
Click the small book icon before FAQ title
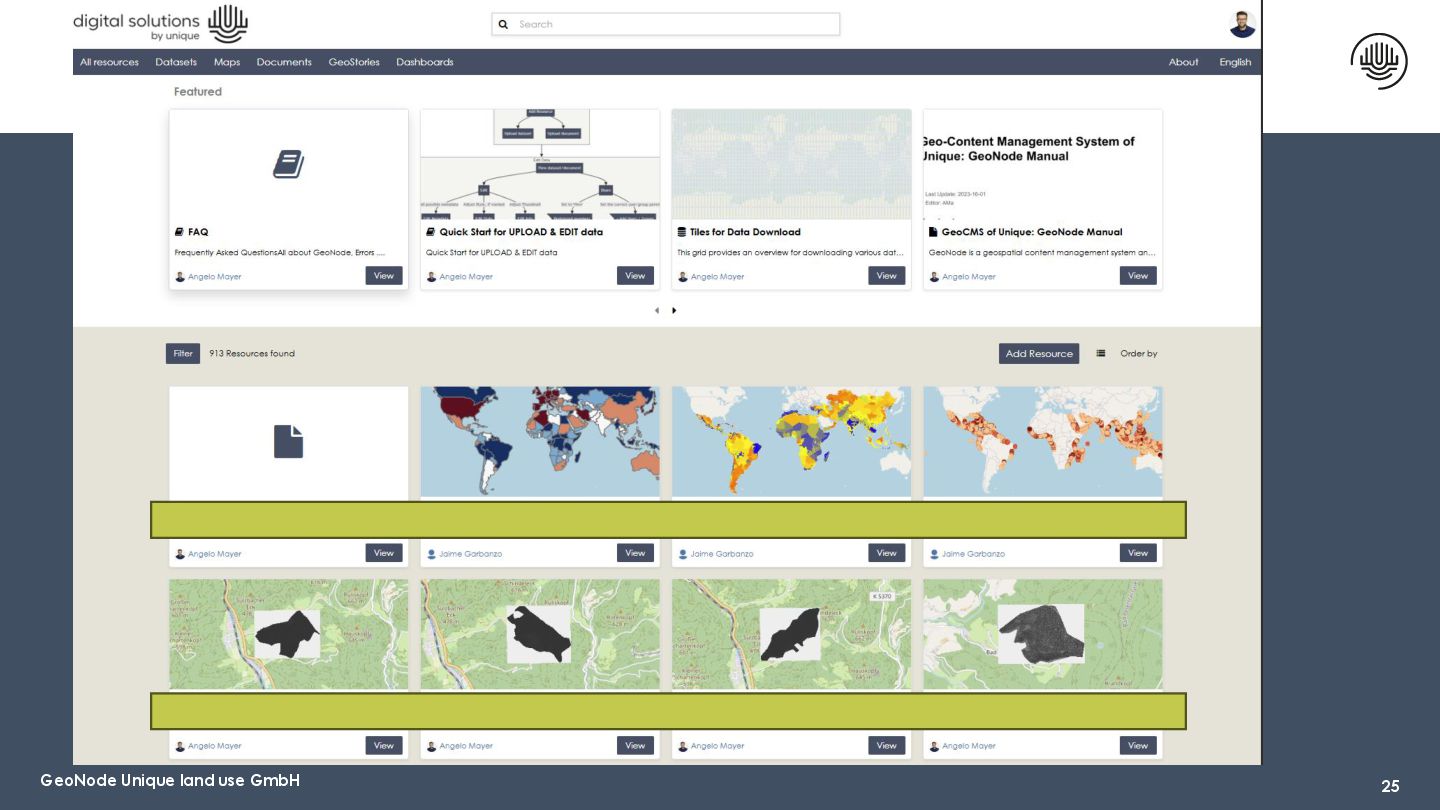[x=180, y=232]
